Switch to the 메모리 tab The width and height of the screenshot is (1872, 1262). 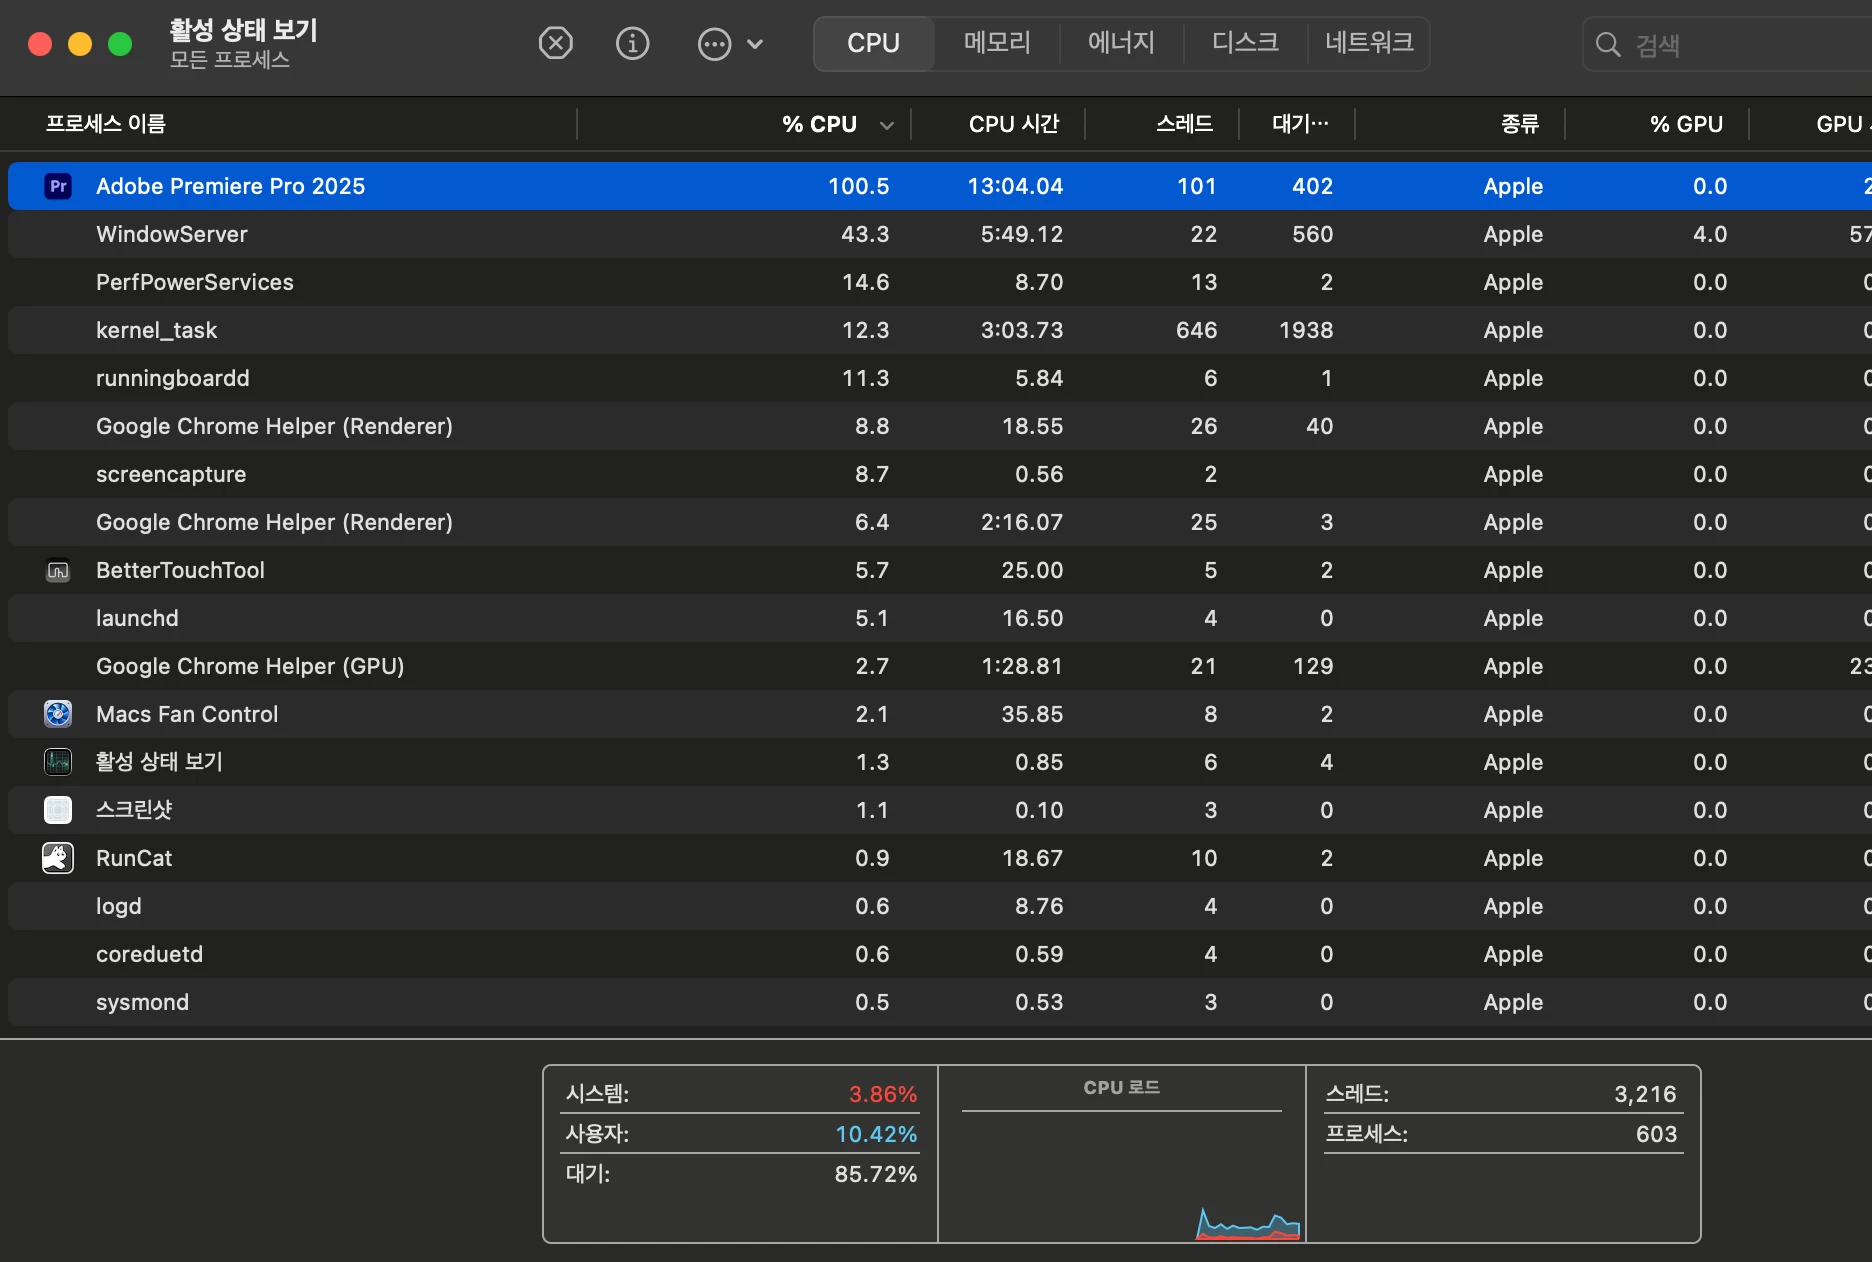tap(997, 43)
